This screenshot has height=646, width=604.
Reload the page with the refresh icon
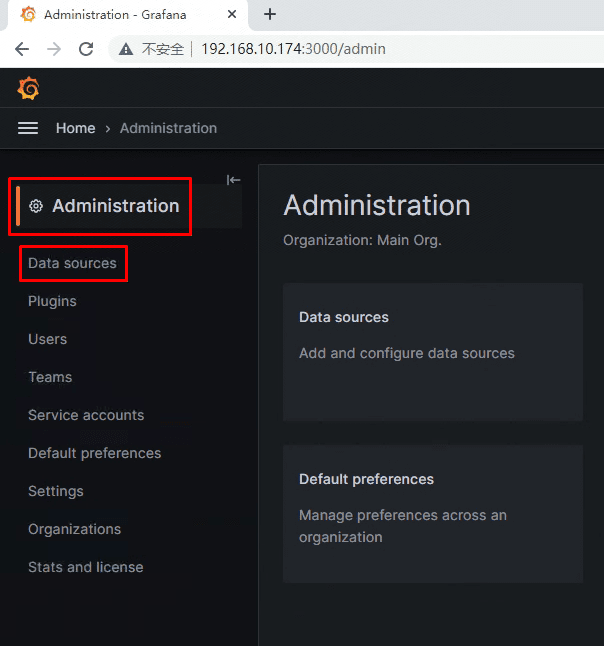click(x=86, y=49)
